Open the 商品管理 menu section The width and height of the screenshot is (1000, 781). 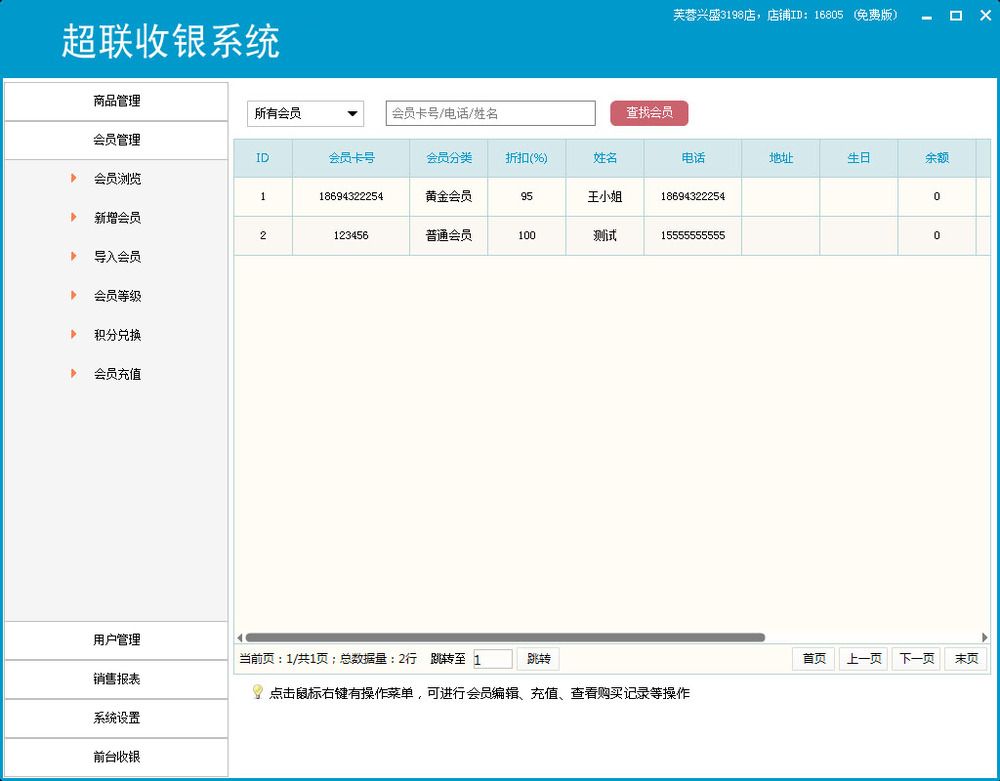click(x=116, y=101)
